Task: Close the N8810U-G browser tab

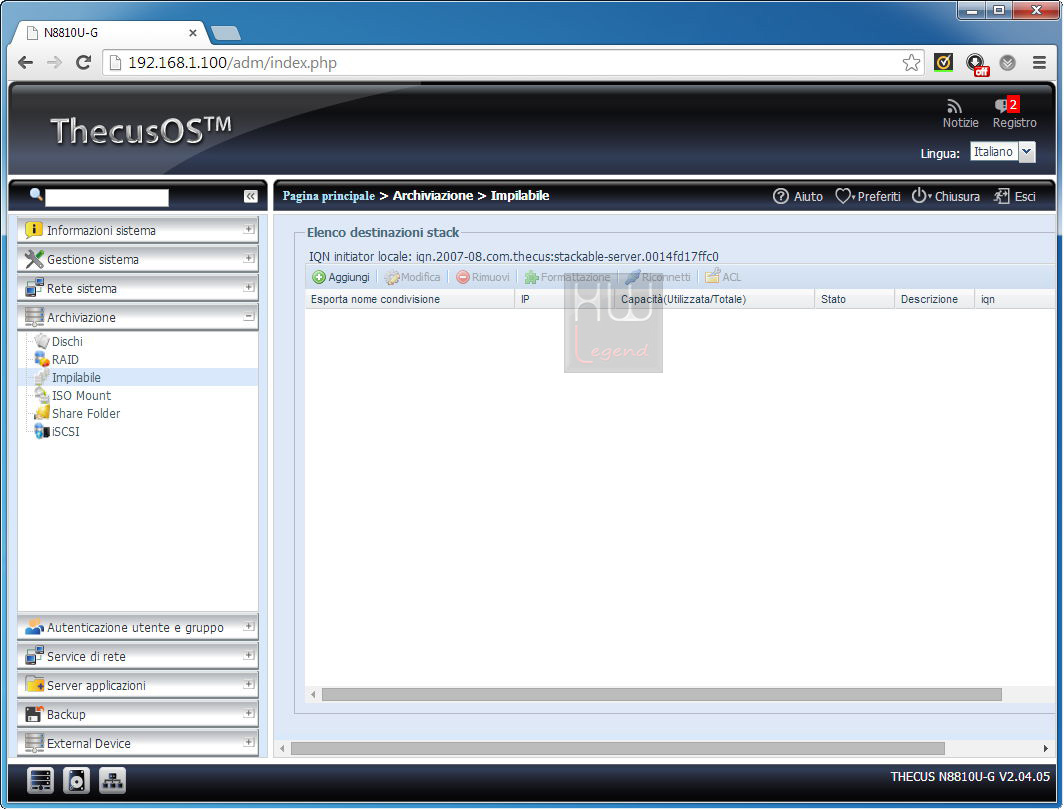Action: (193, 33)
